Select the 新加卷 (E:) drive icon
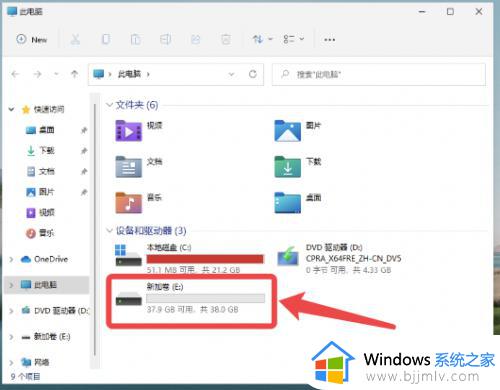This screenshot has height=390, width=500. (129, 299)
